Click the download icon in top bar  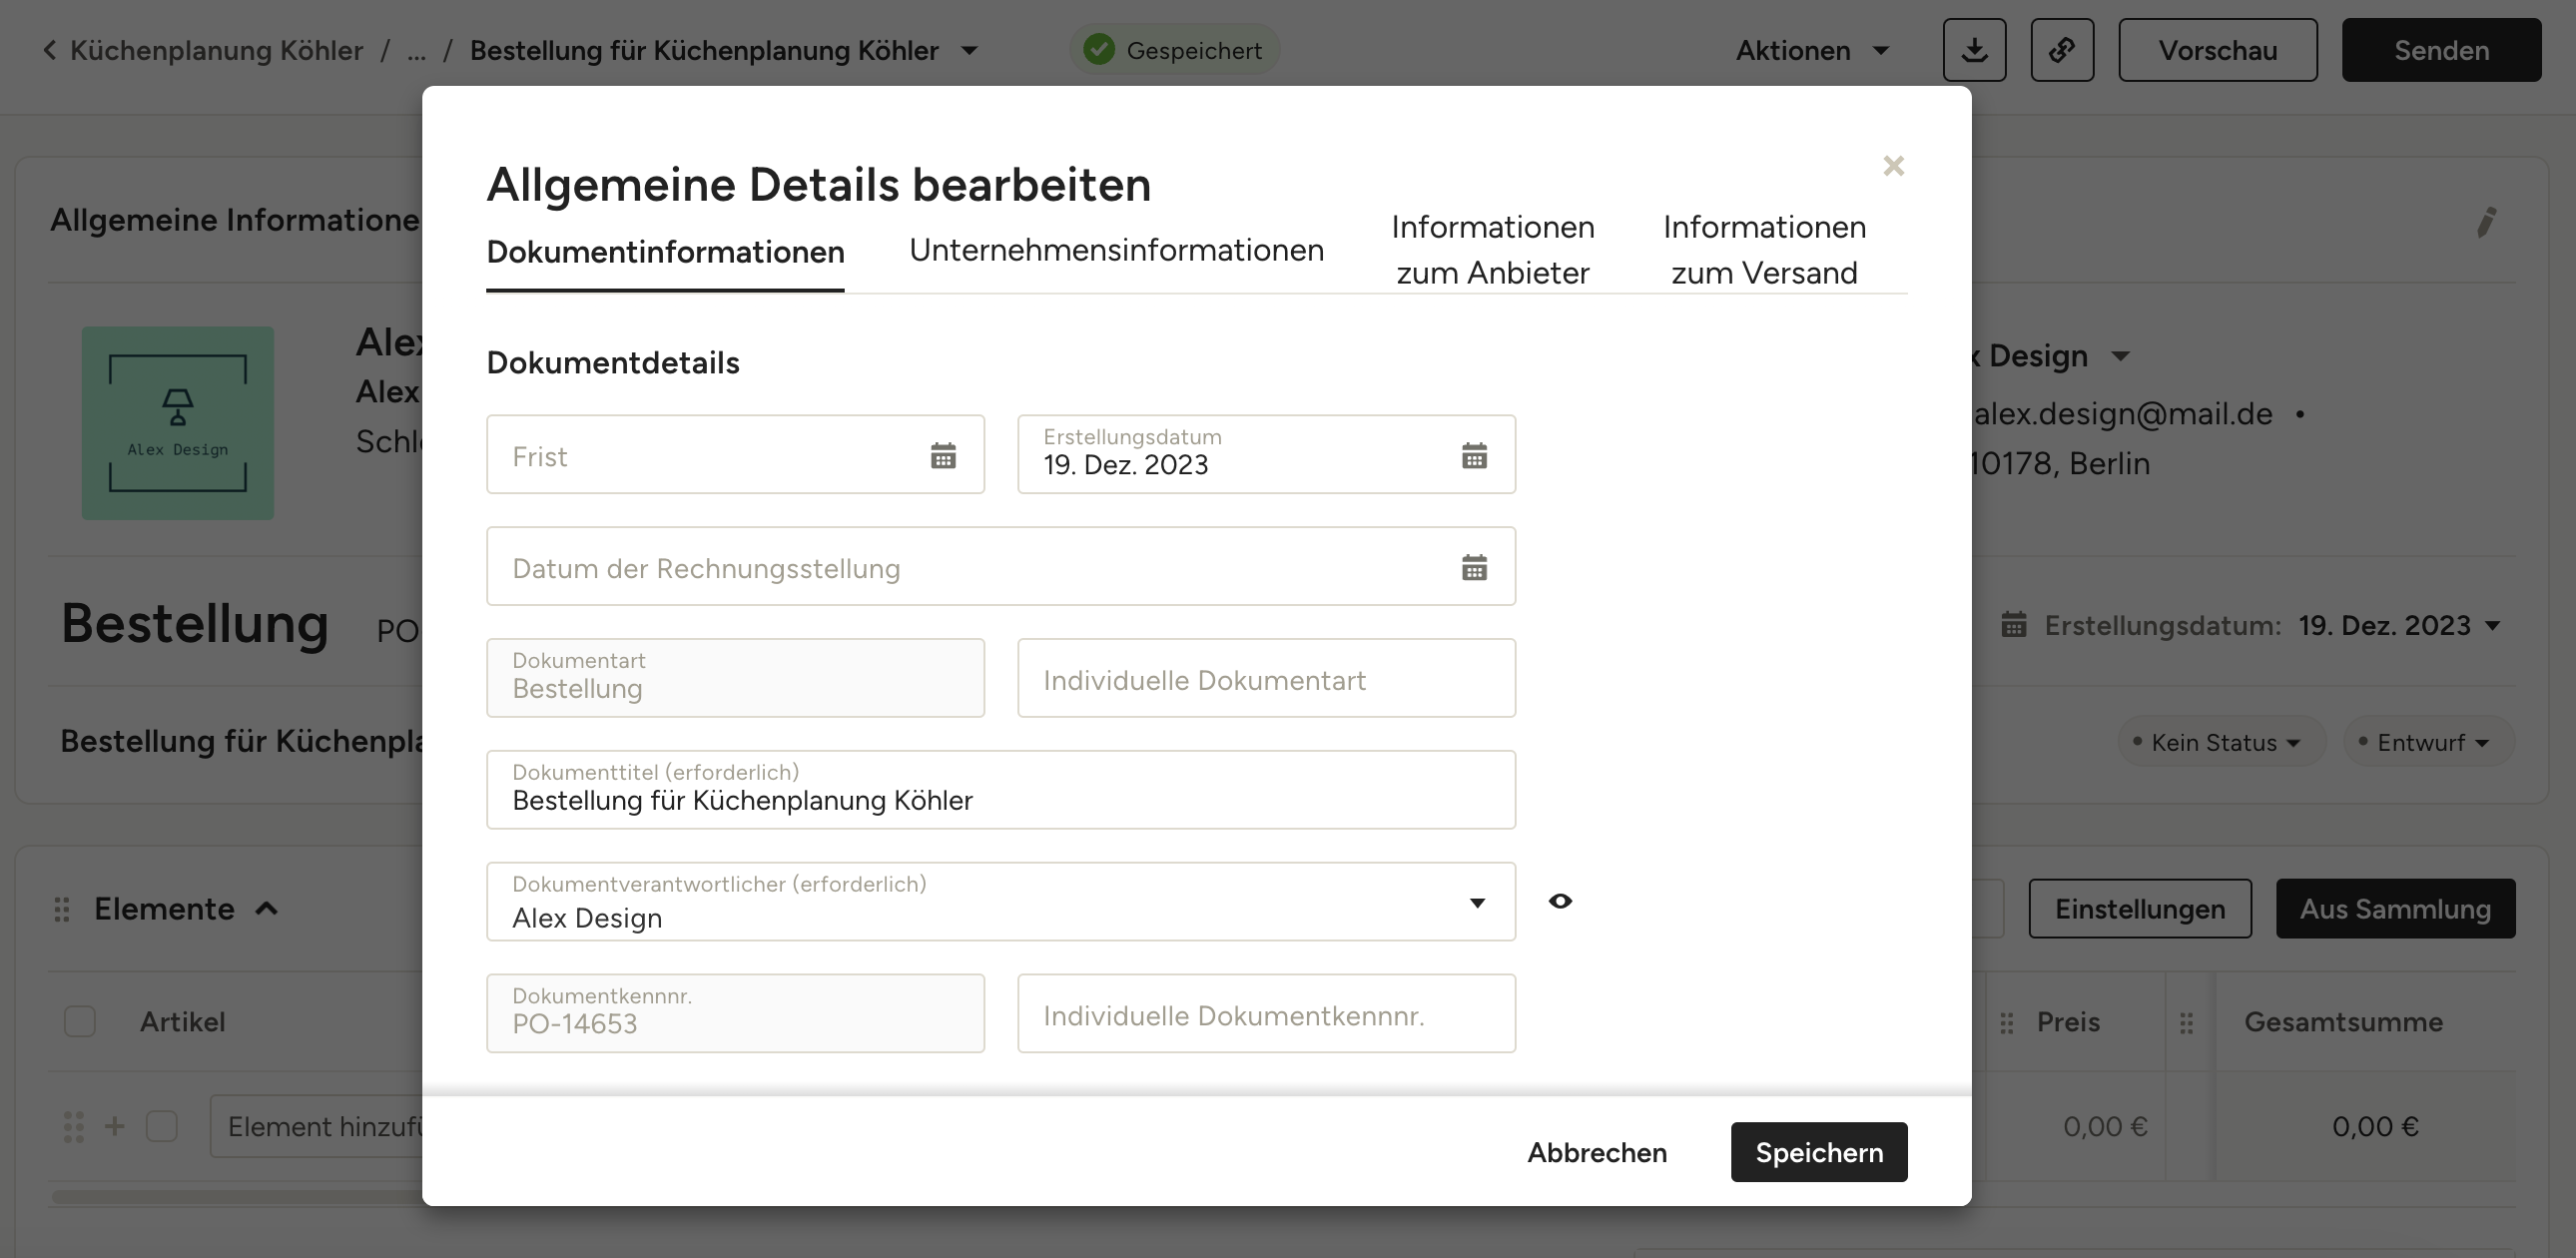1974,50
